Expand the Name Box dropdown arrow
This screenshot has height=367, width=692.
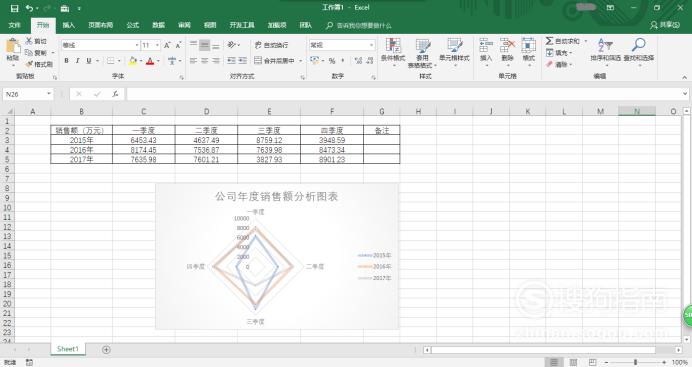point(49,94)
